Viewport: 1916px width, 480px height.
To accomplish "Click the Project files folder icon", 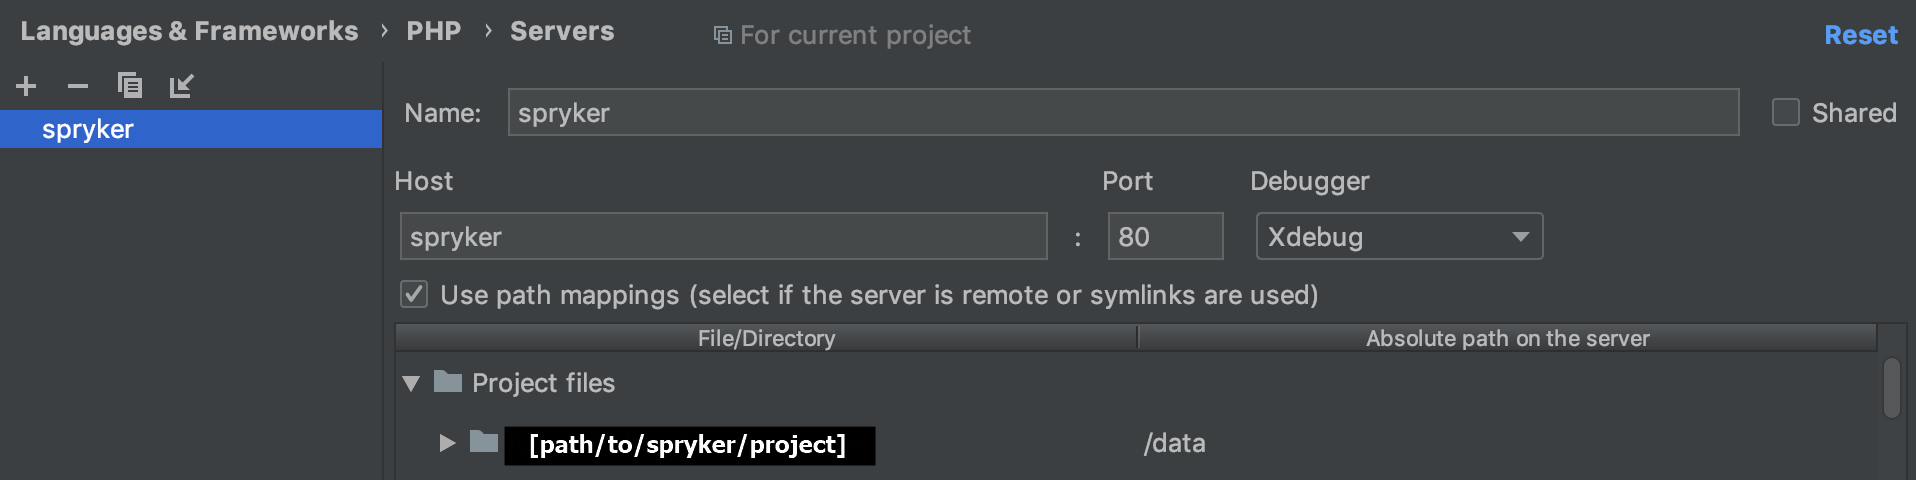I will coord(448,382).
